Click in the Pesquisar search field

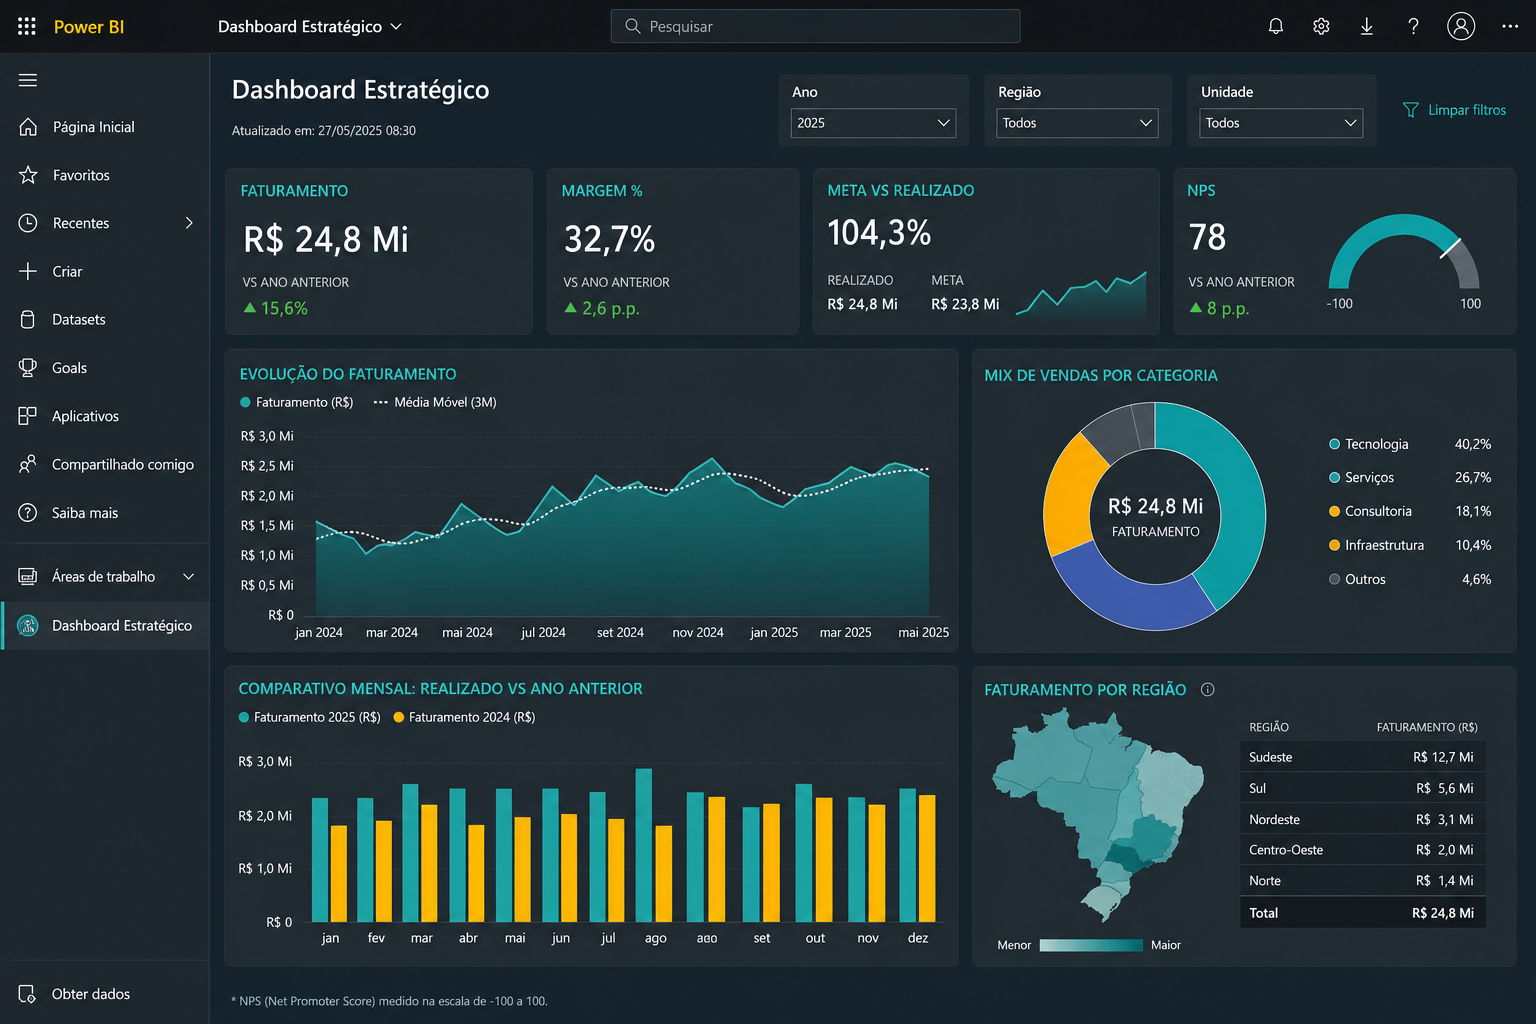tap(815, 26)
